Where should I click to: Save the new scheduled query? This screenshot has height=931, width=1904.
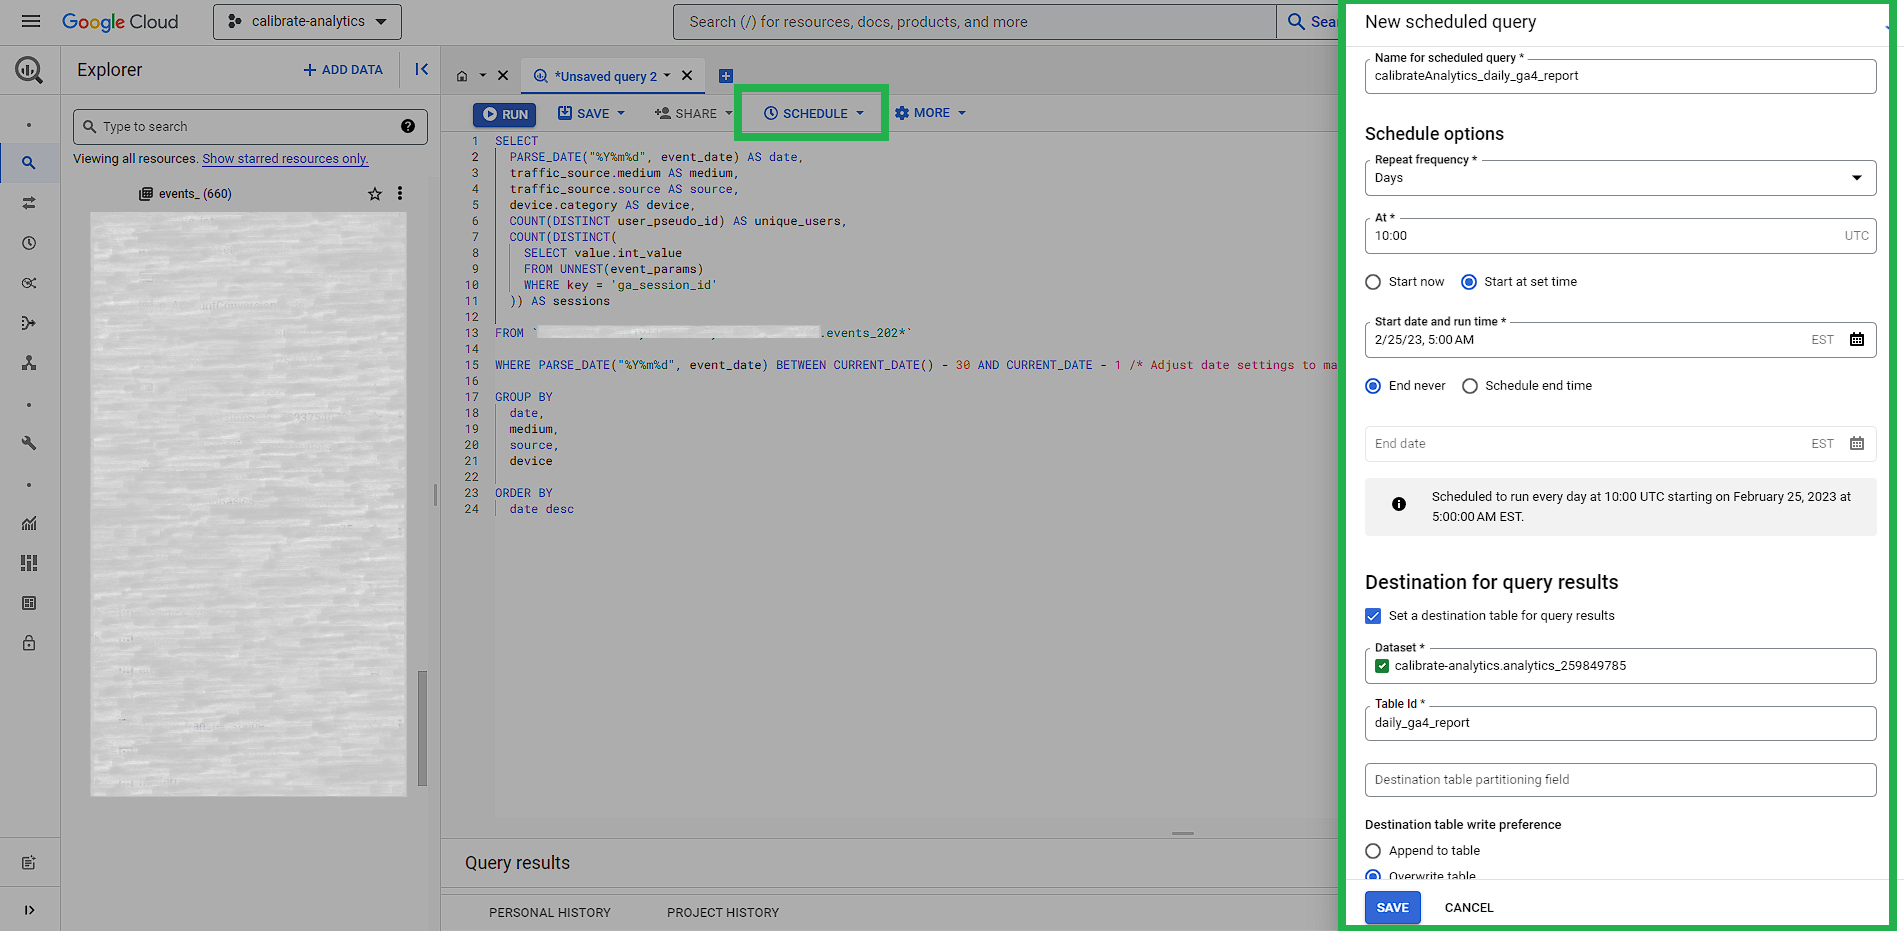click(x=1392, y=907)
